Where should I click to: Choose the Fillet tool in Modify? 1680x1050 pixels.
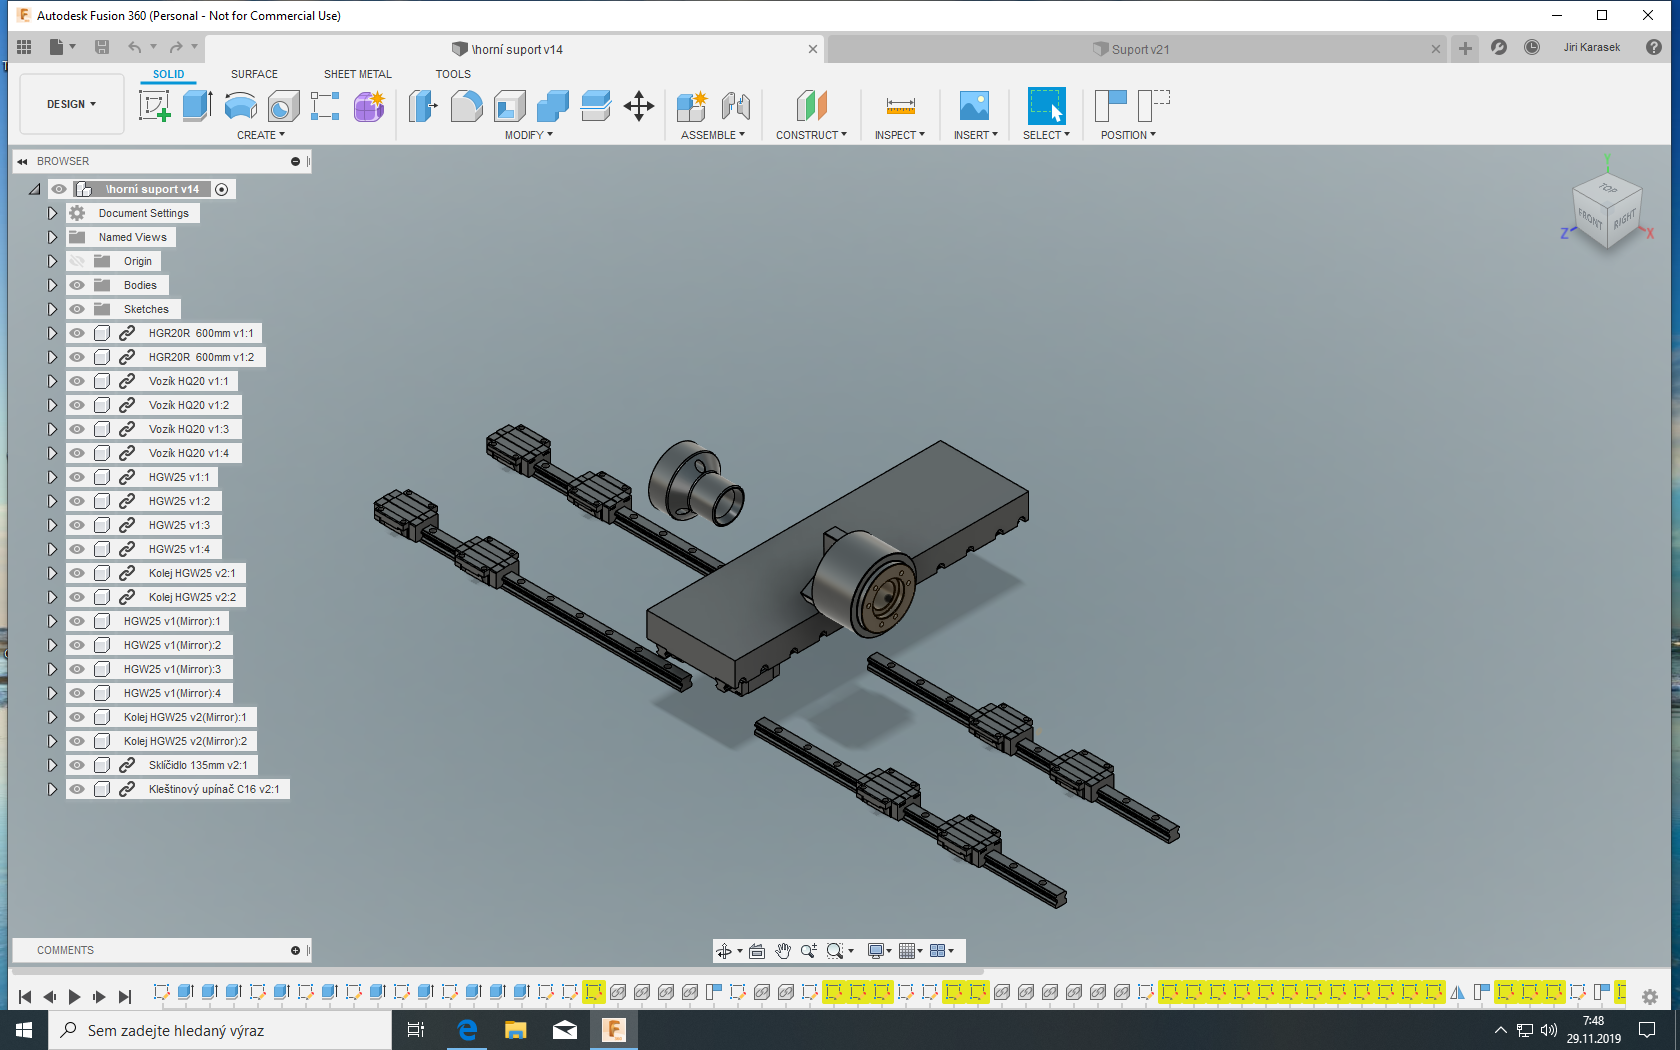click(x=466, y=105)
